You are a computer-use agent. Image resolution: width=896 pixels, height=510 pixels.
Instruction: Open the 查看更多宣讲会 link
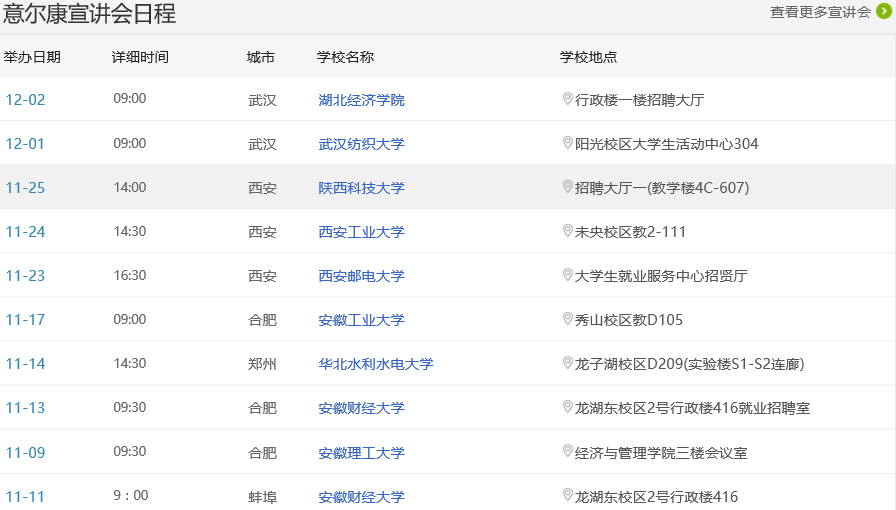click(x=820, y=12)
